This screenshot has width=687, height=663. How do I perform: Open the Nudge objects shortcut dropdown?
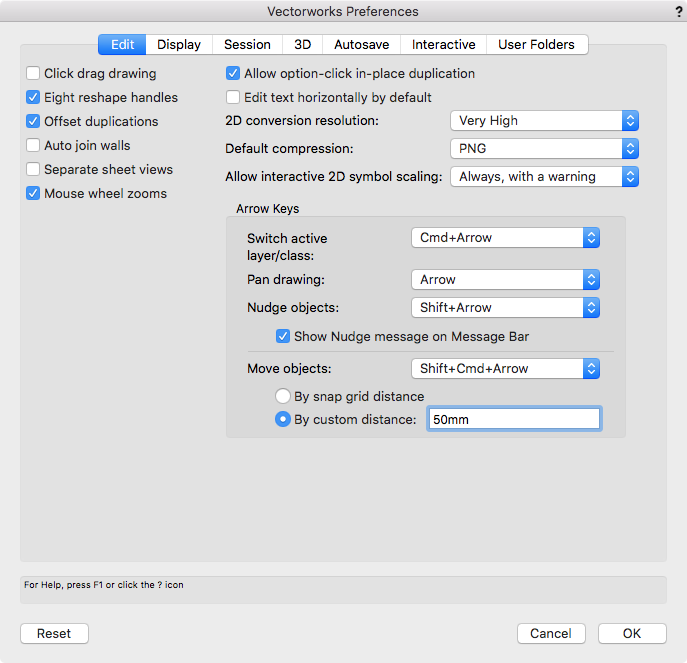(x=505, y=307)
